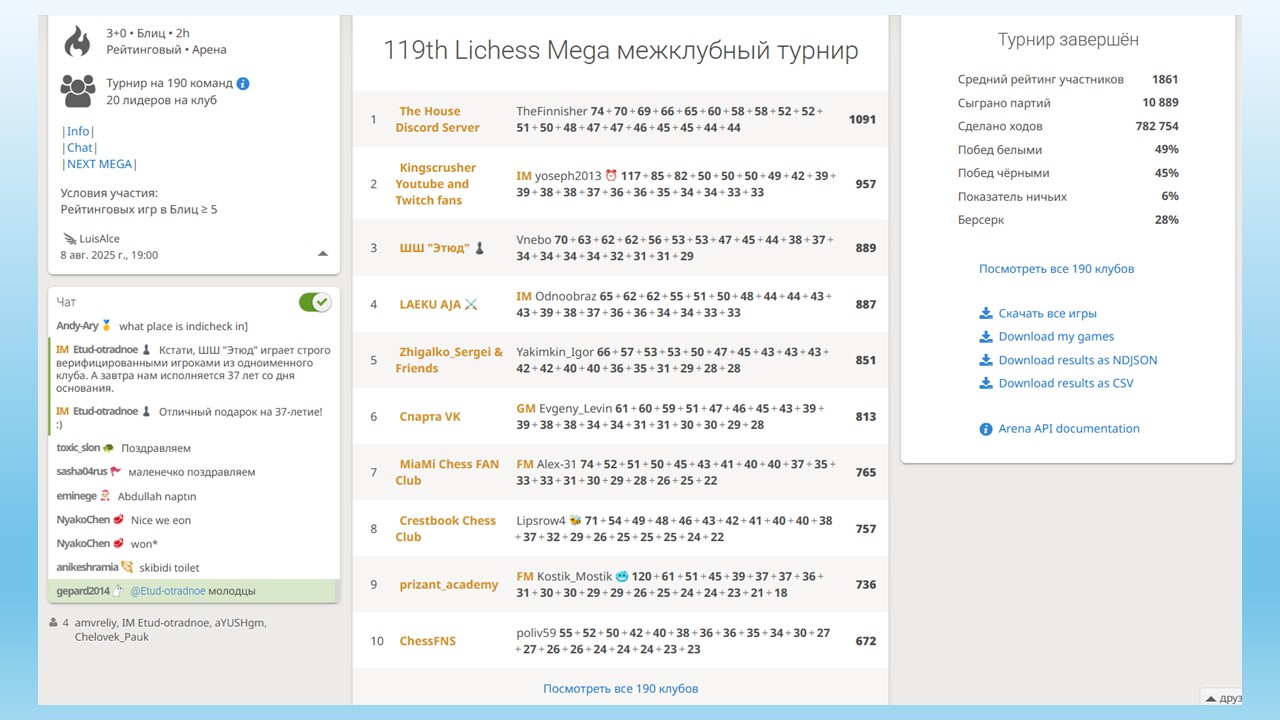1280x720 pixels.
Task: Click @Etud-otradnoe mention in chat
Action: (x=168, y=591)
